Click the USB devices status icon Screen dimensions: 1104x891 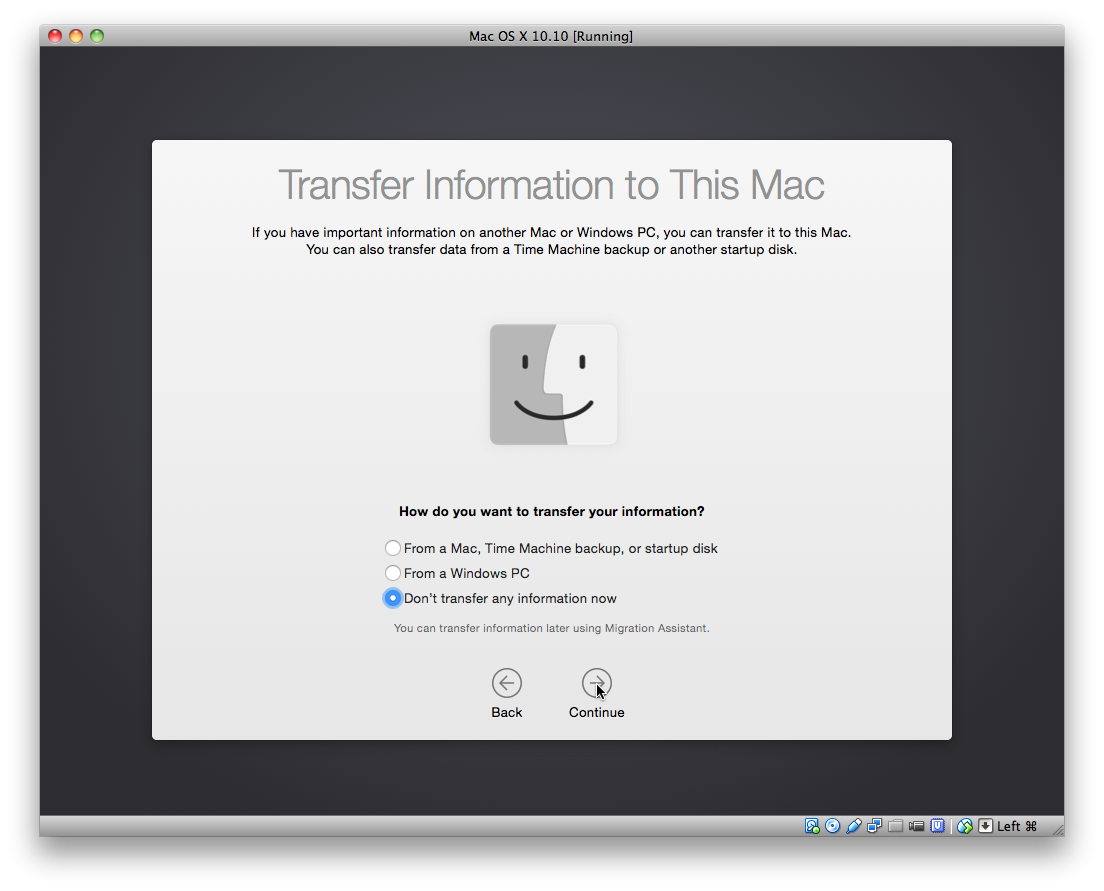[x=853, y=826]
